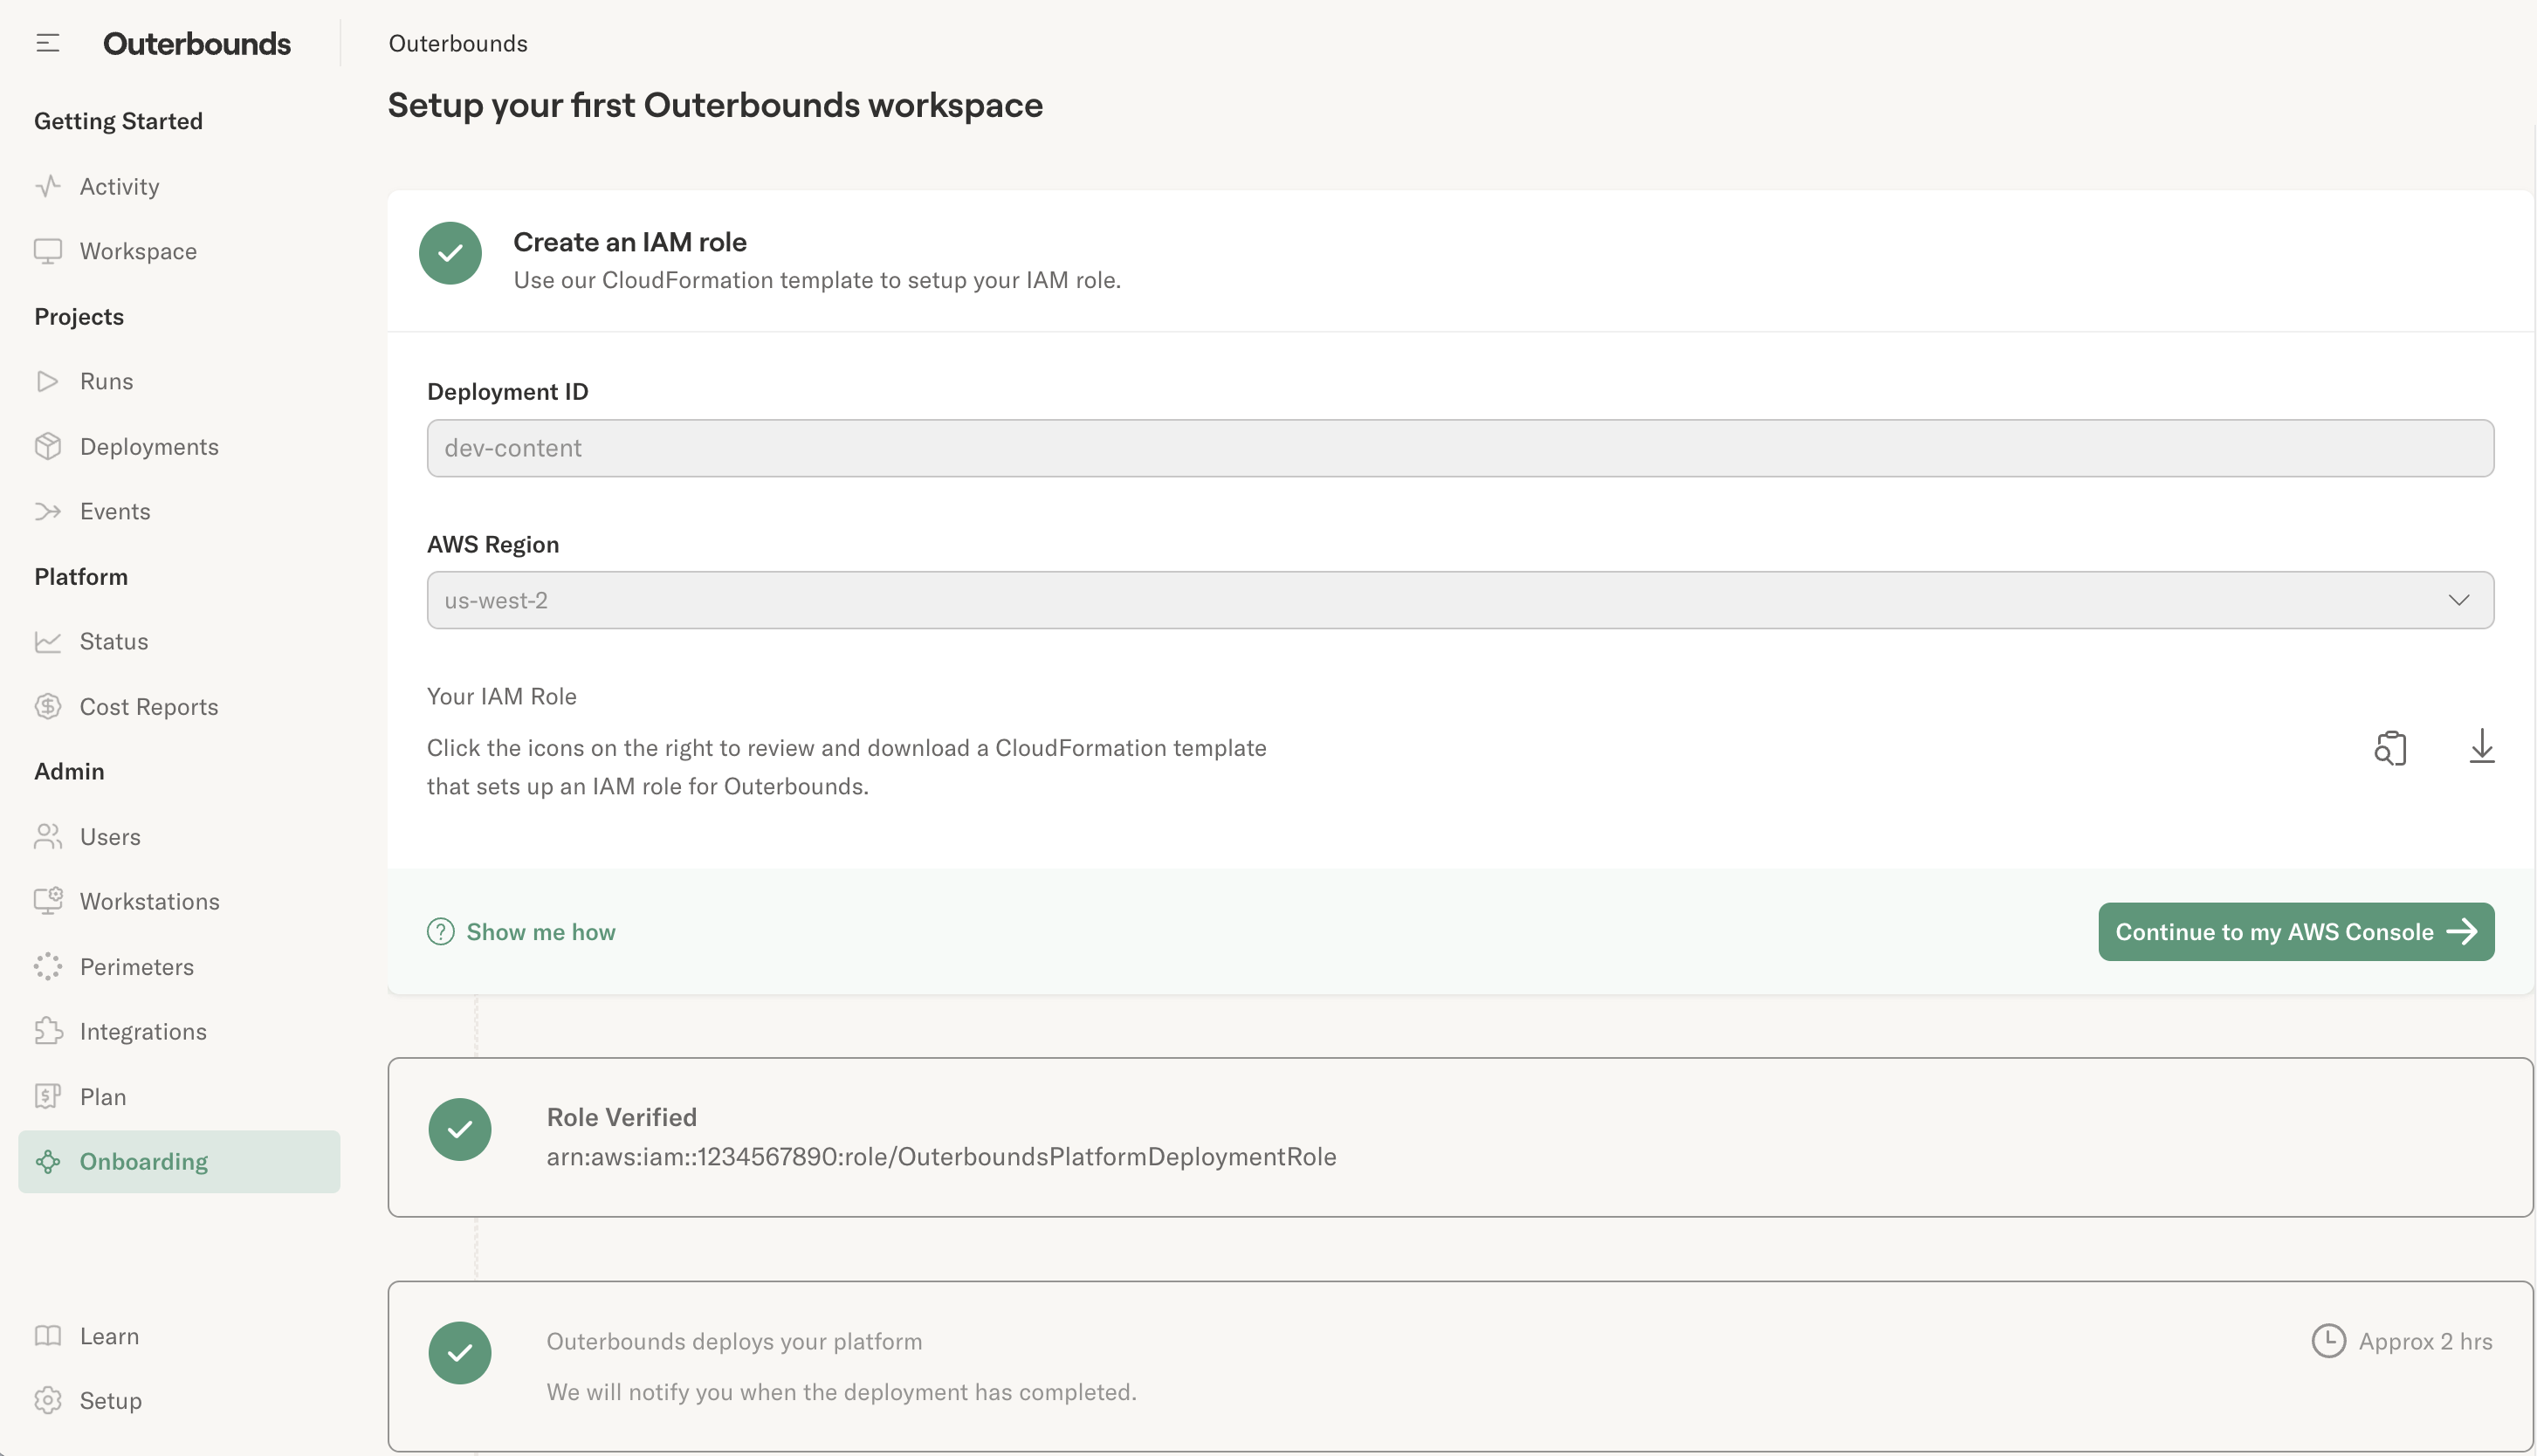
Task: Click the Outerbounds logo
Action: click(197, 44)
